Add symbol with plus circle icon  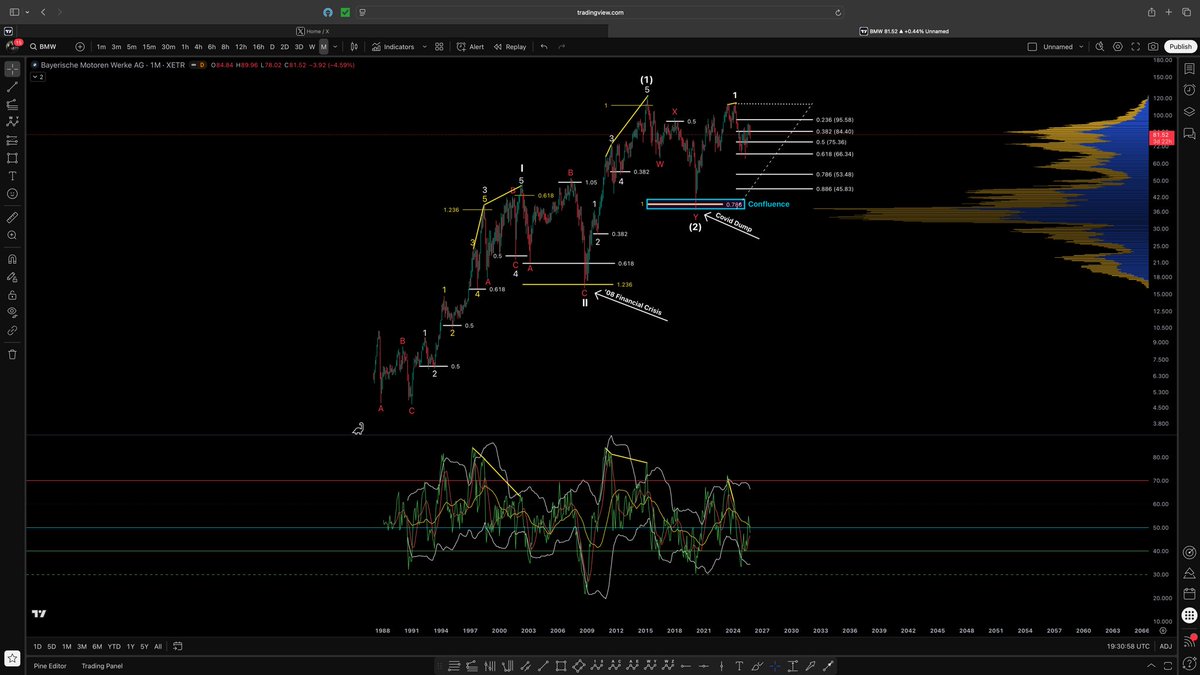point(80,46)
